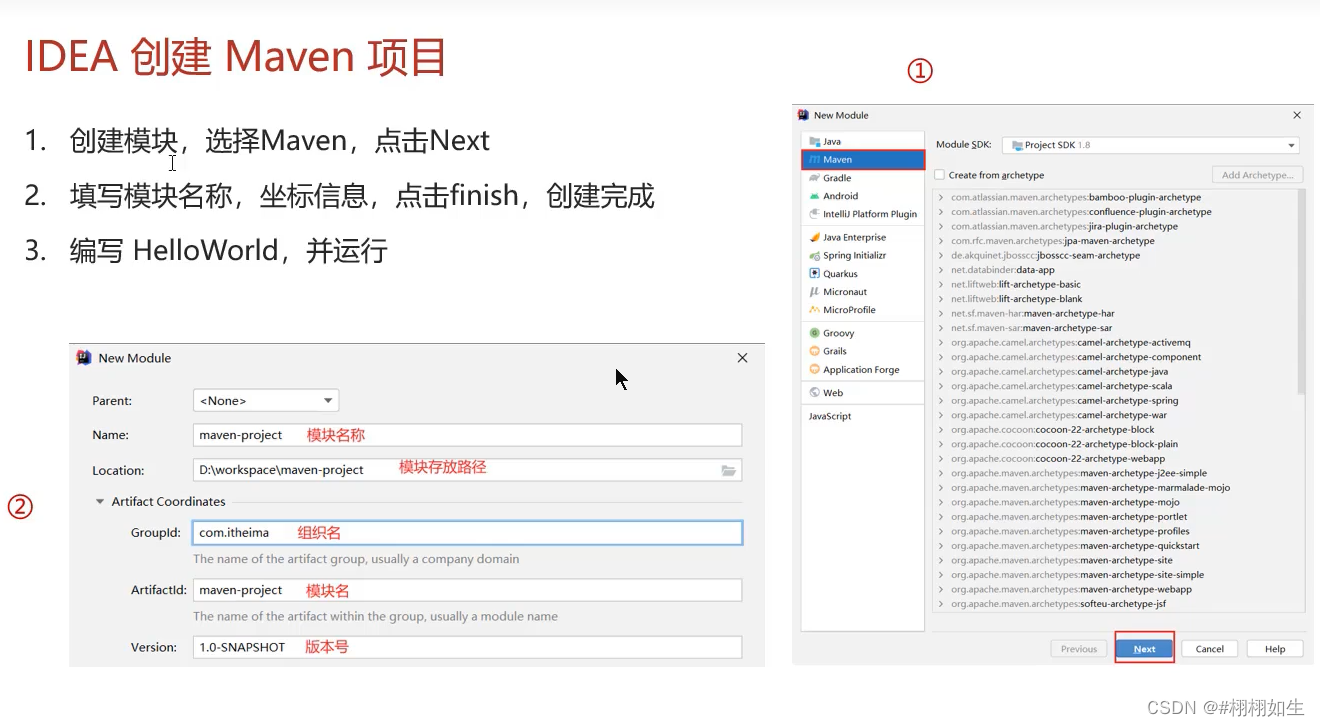Click the Spring Initializr icon

point(815,255)
